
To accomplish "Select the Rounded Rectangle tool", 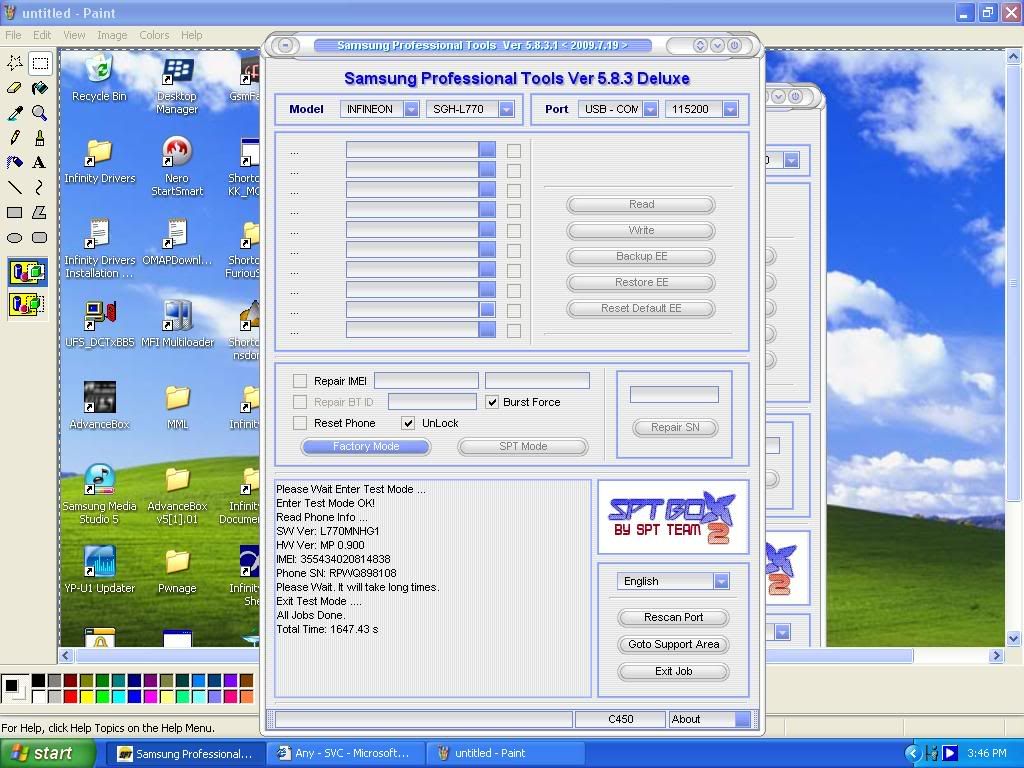I will coord(40,237).
